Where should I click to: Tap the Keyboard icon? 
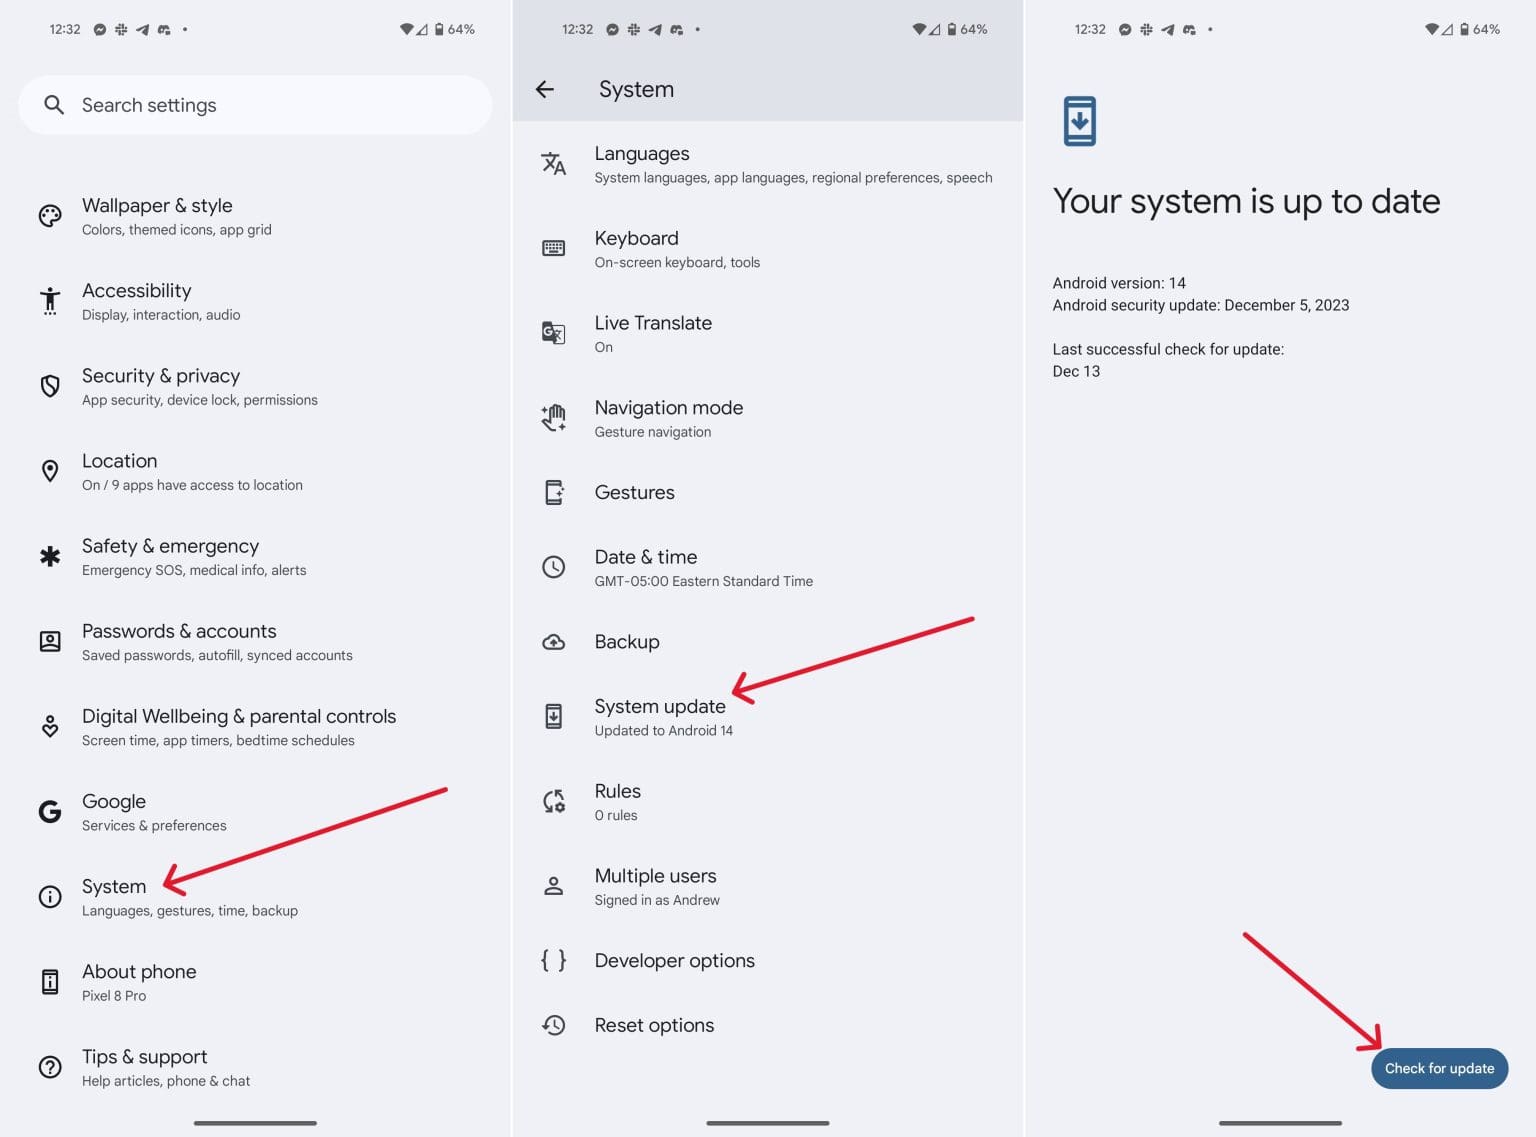pyautogui.click(x=553, y=248)
